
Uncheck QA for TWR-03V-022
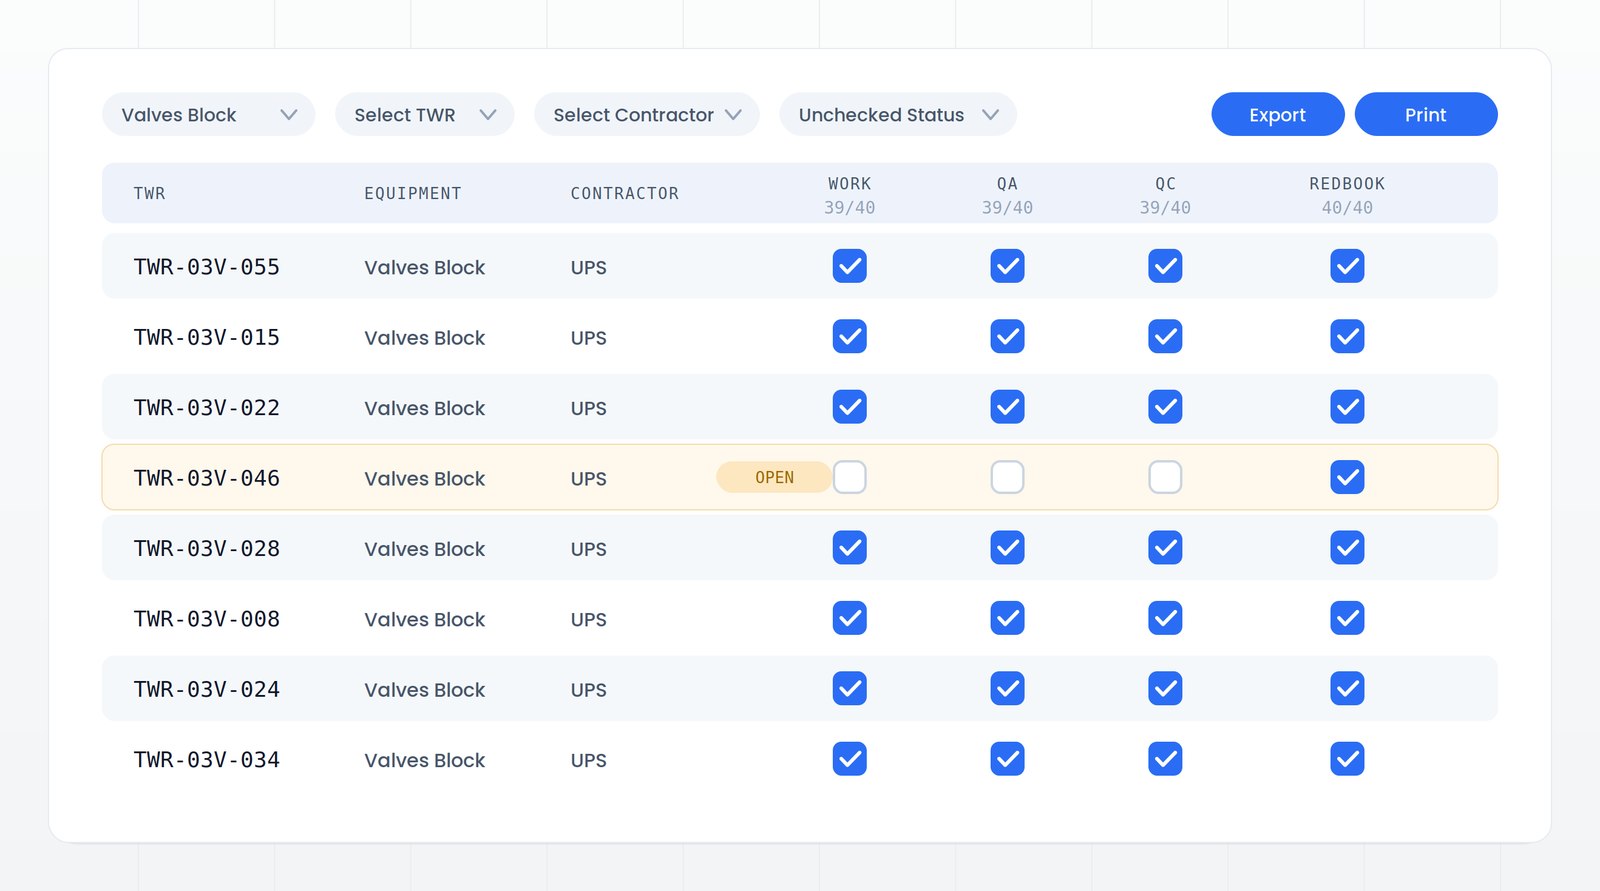[x=1007, y=407]
